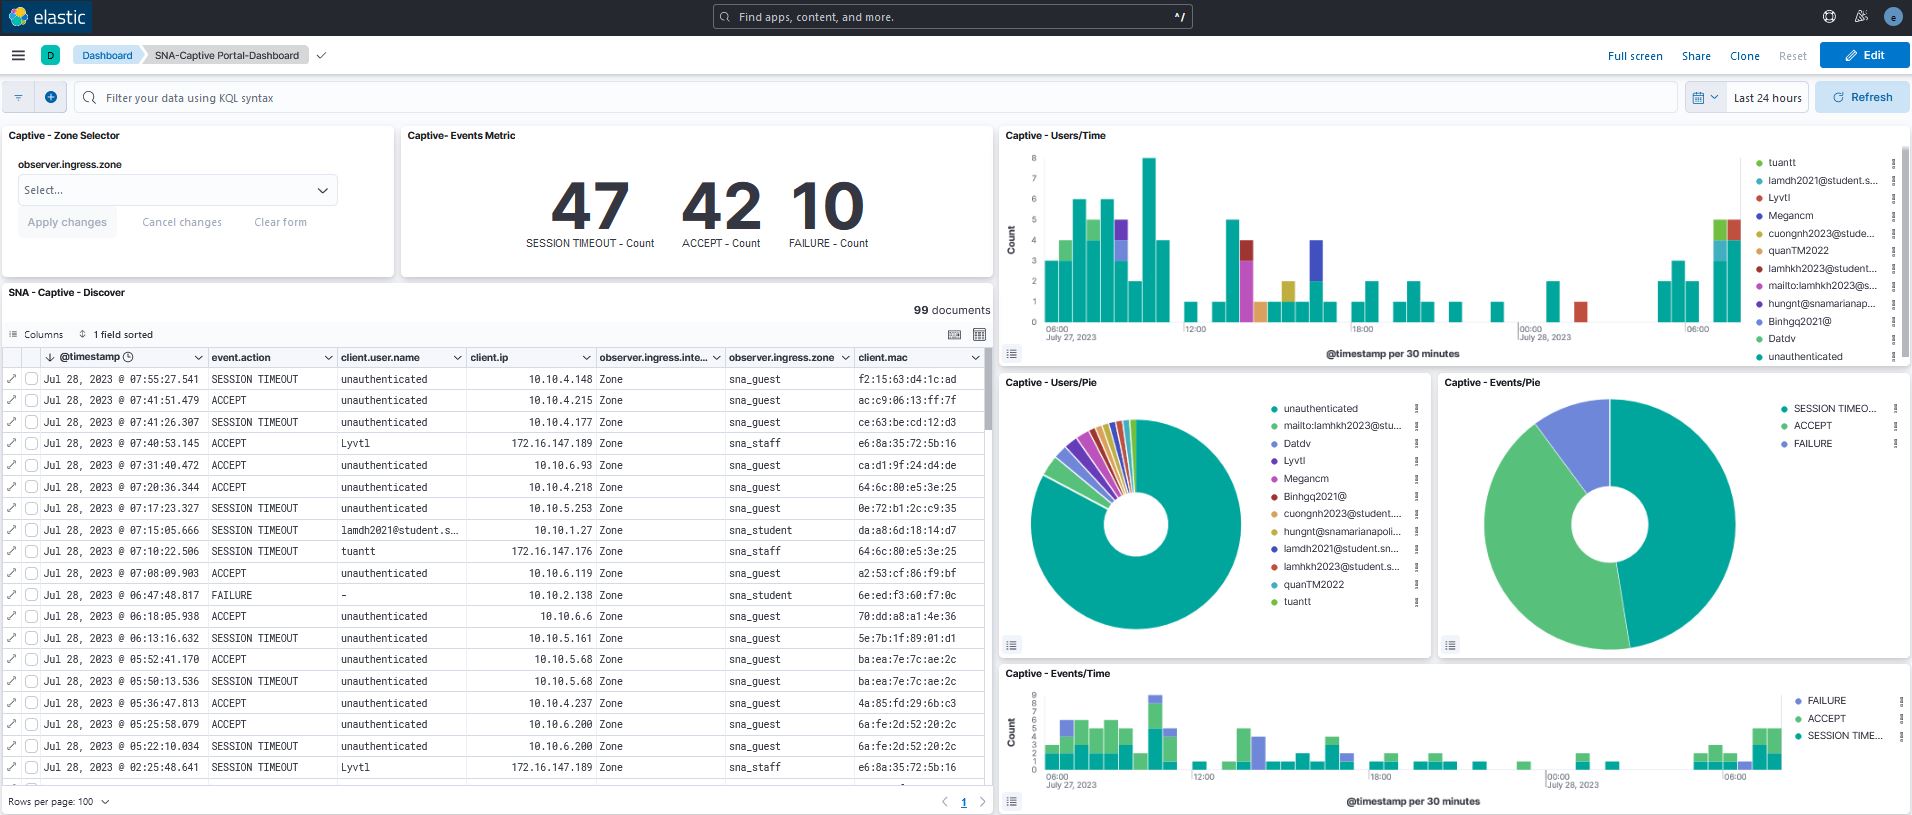Open the keyboard shortcuts icon above table
Screen dimensions: 1912x815
tap(954, 335)
